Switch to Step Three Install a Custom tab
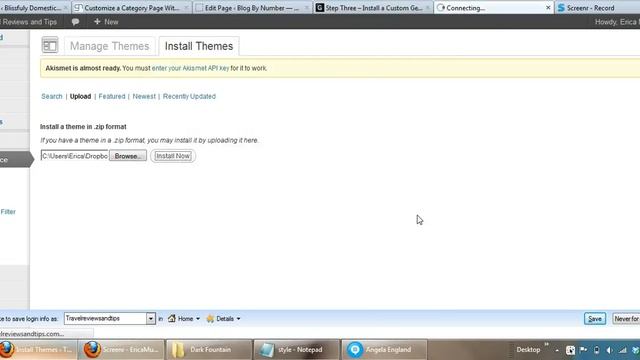The image size is (640, 360). pyautogui.click(x=373, y=8)
